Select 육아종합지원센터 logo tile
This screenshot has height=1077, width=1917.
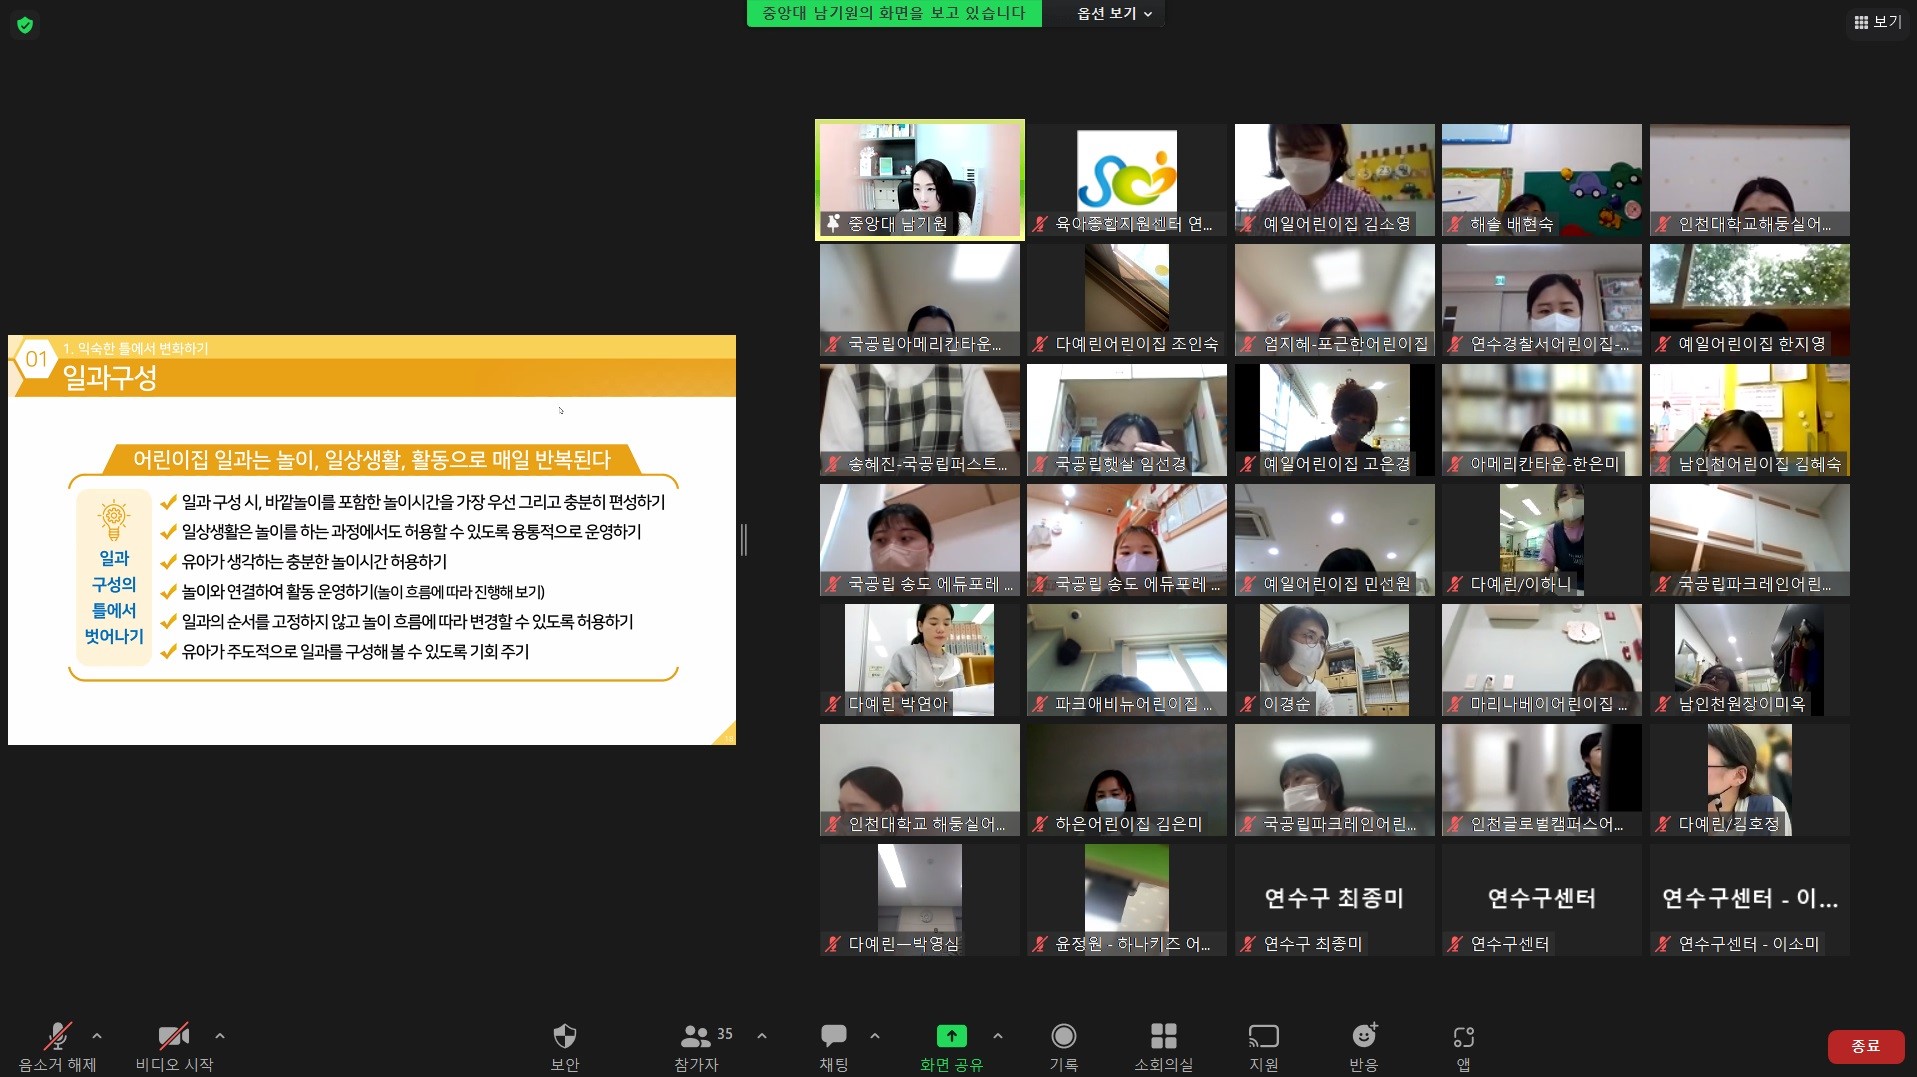point(1127,180)
